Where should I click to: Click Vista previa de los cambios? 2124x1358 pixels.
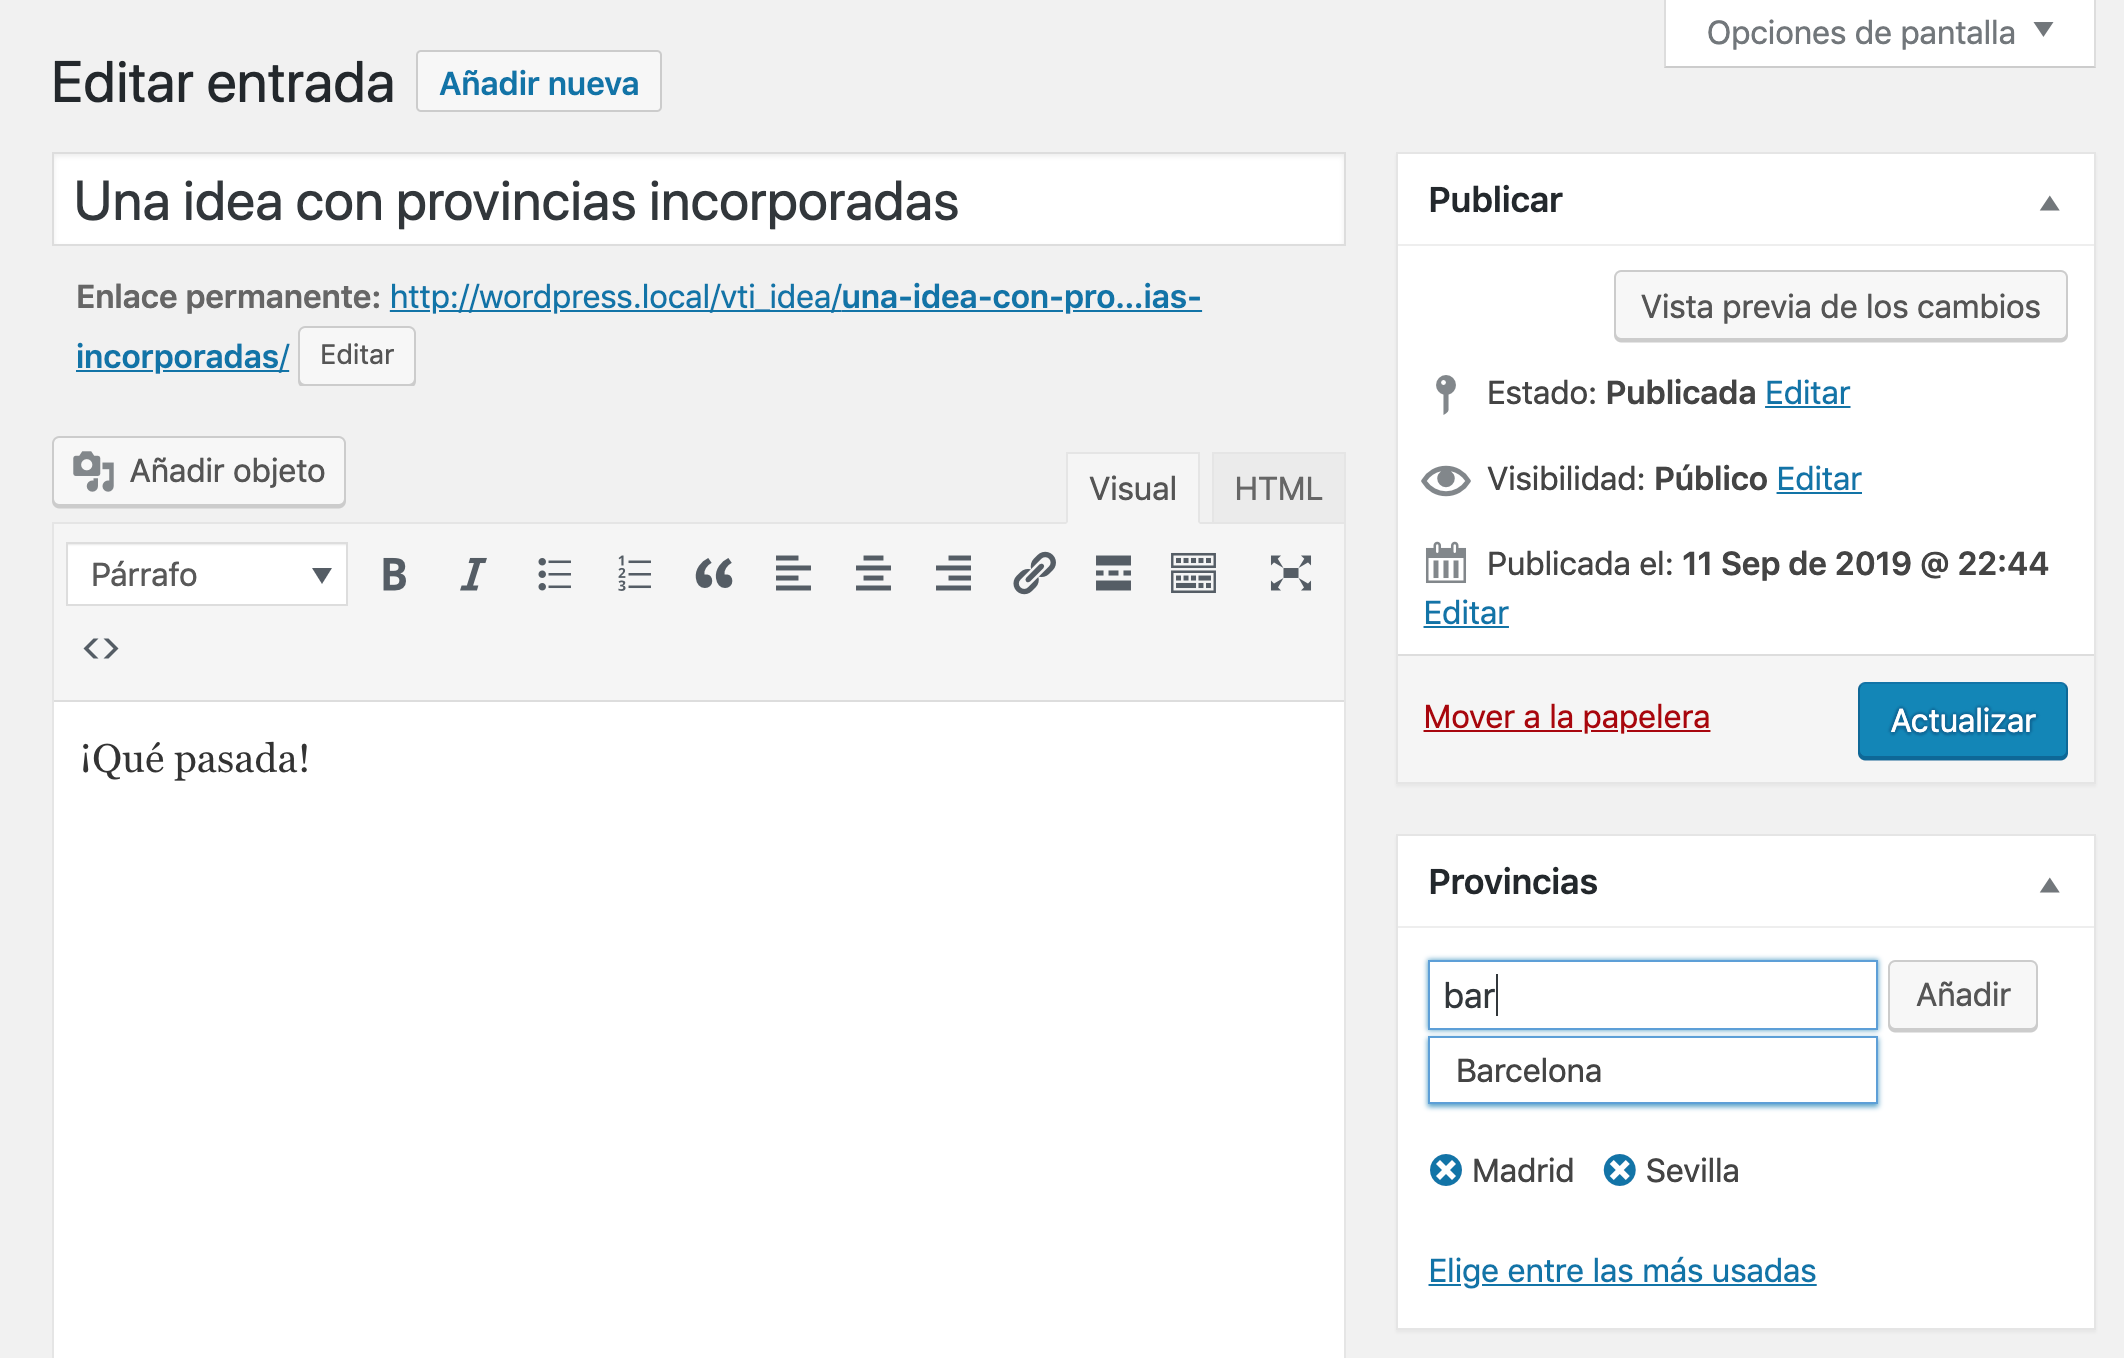tap(1840, 306)
